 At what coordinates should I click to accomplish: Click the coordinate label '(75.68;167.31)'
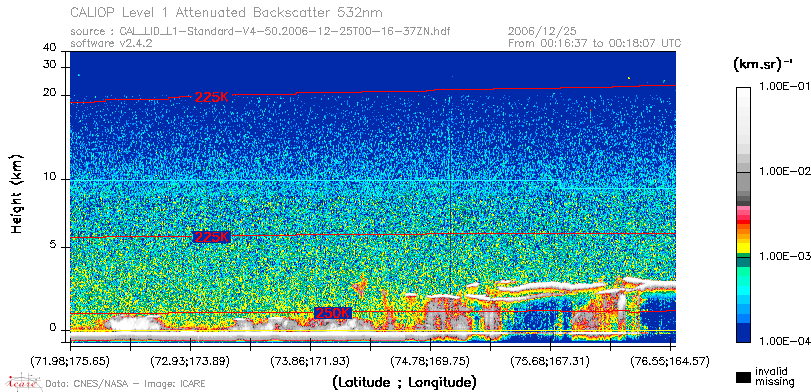pyautogui.click(x=550, y=360)
